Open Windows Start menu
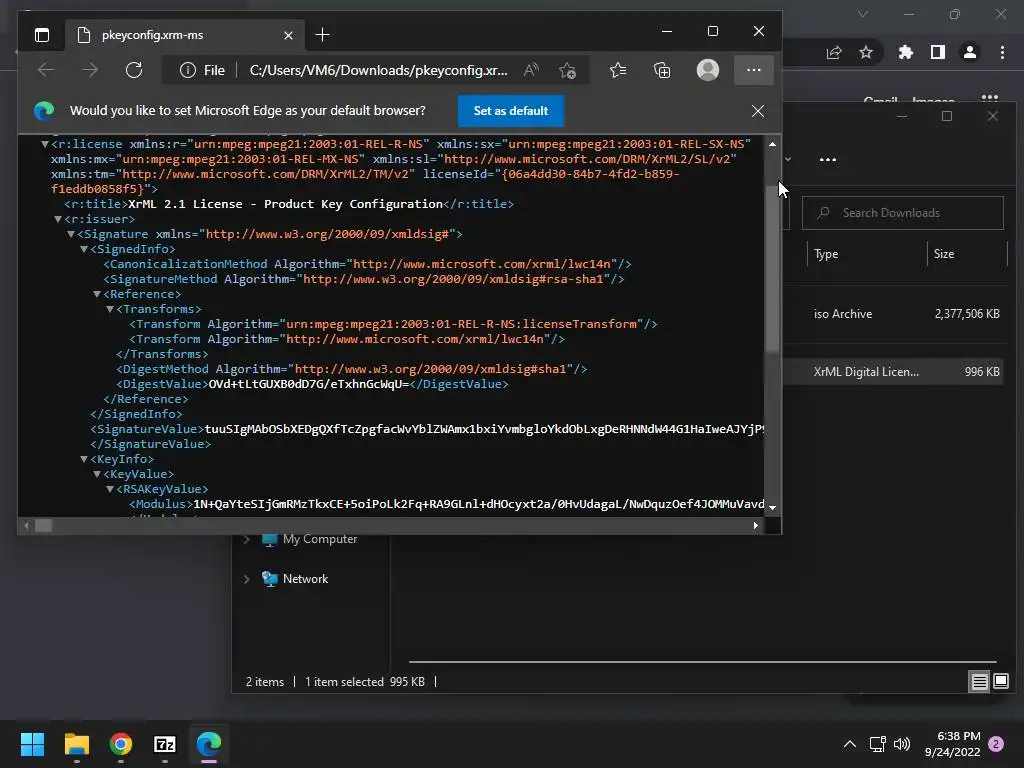Viewport: 1024px width, 768px height. coord(32,744)
